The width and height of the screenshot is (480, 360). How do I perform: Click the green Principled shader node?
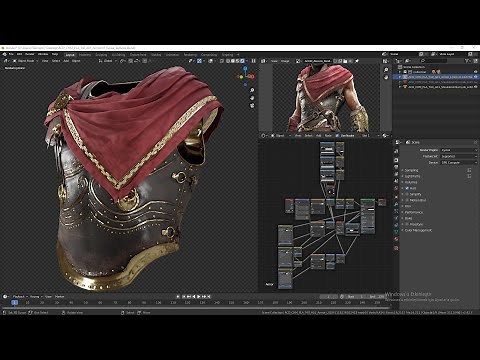(367, 215)
